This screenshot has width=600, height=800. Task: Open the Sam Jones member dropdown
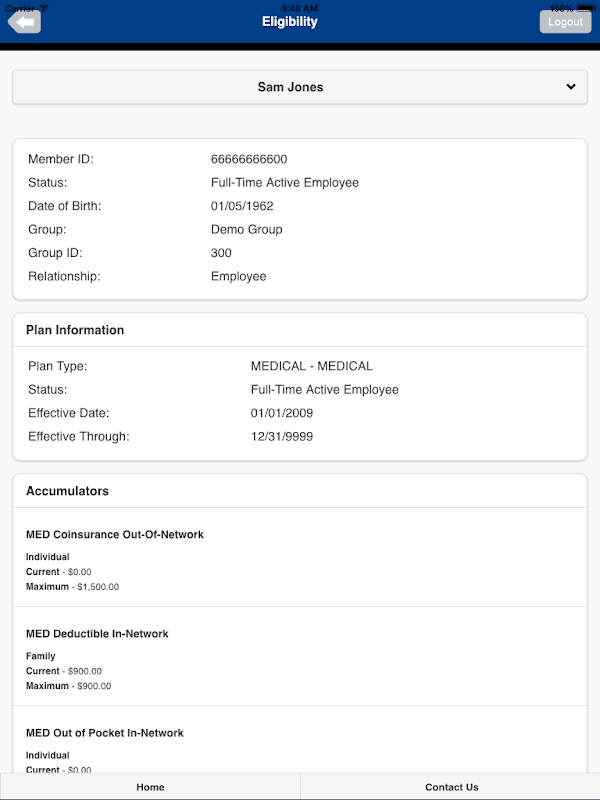(x=300, y=87)
